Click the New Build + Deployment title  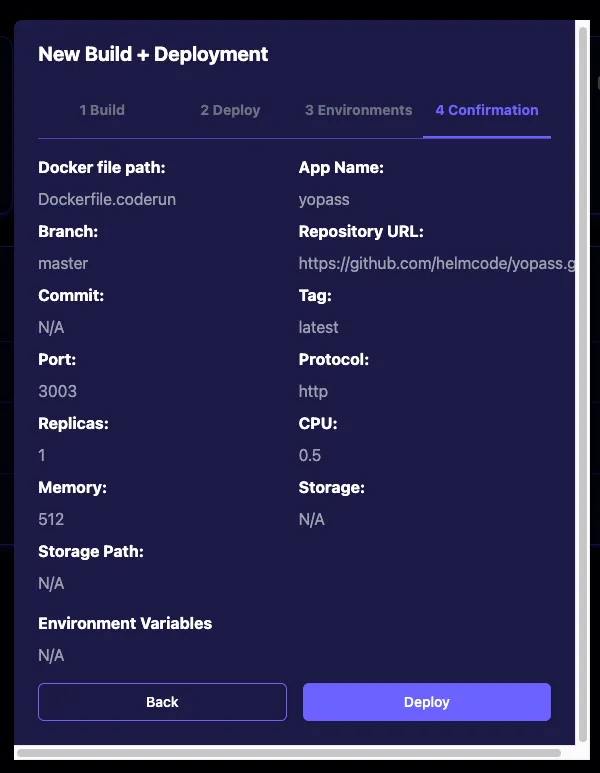pos(153,54)
